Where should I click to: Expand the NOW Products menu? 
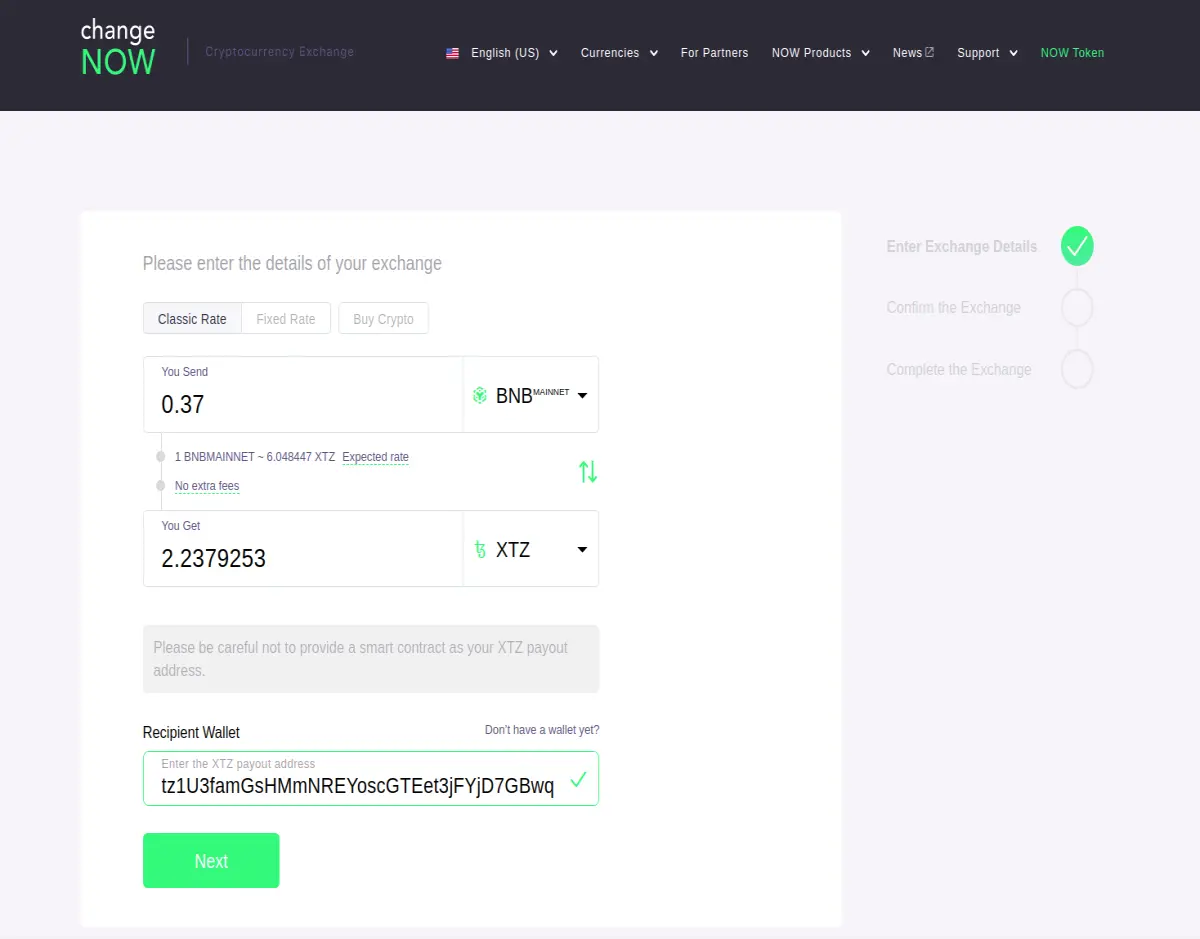[821, 53]
